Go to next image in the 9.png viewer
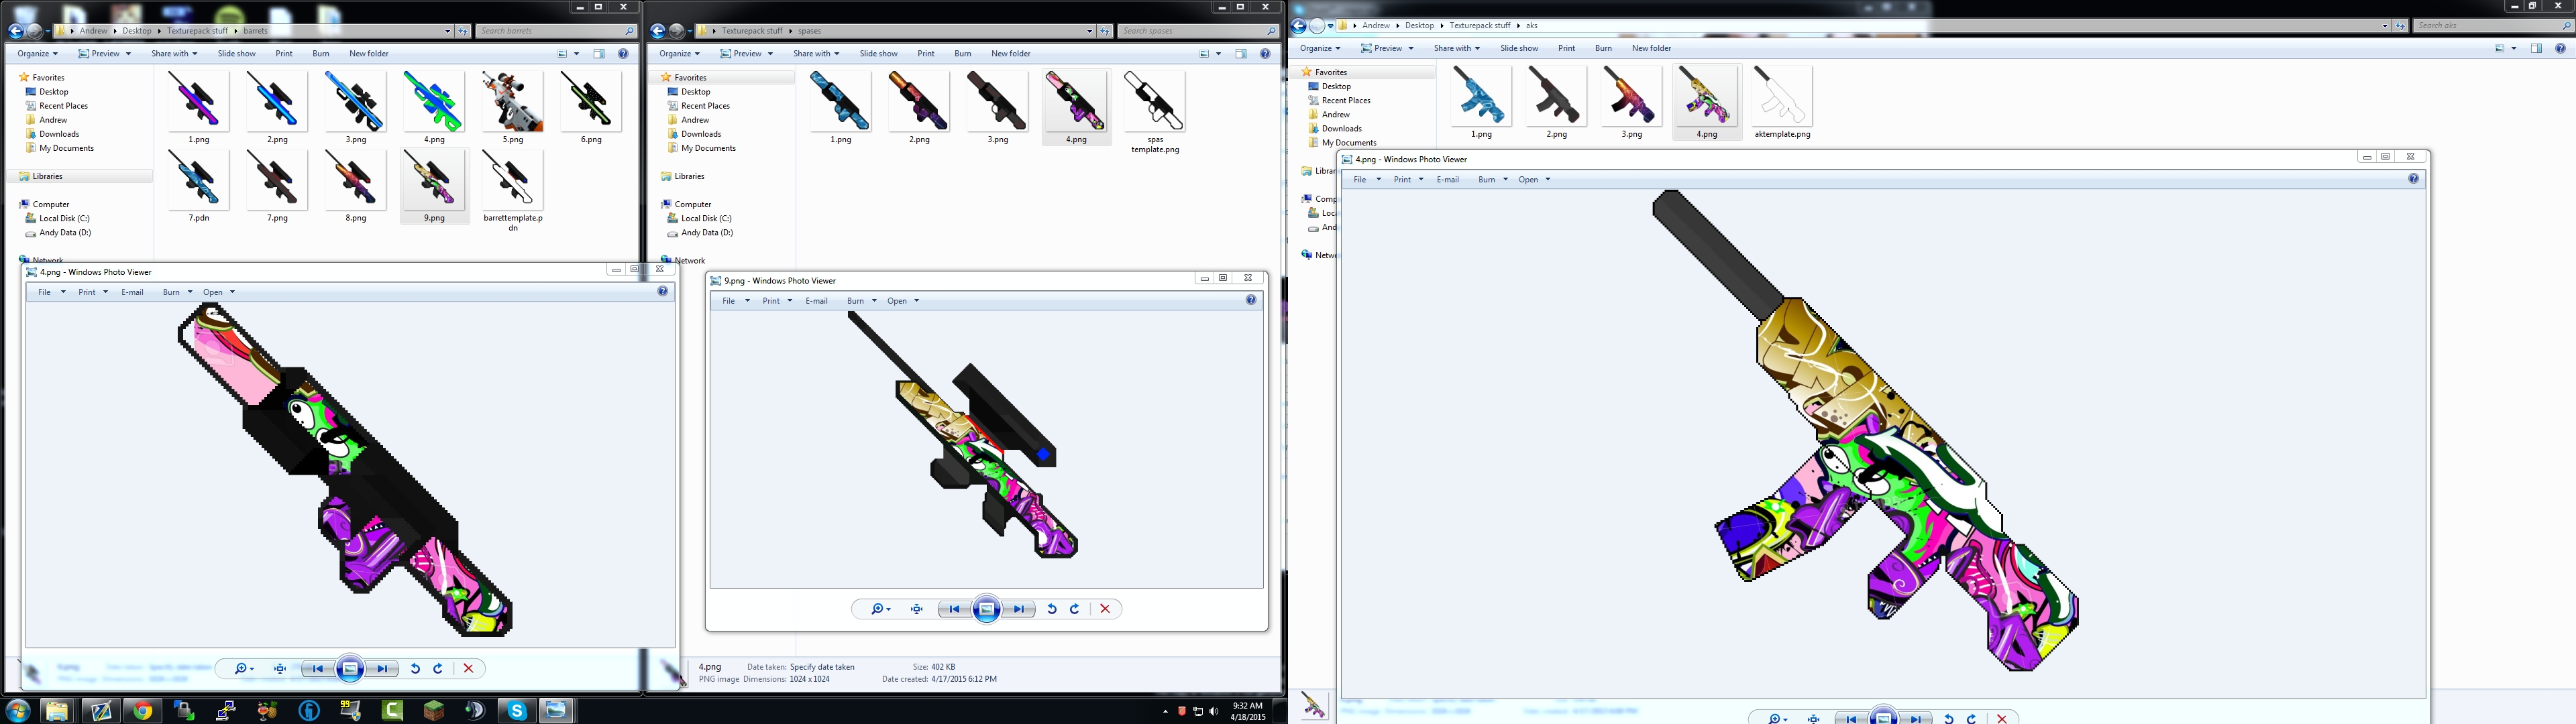Image resolution: width=2576 pixels, height=724 pixels. pyautogui.click(x=1019, y=609)
